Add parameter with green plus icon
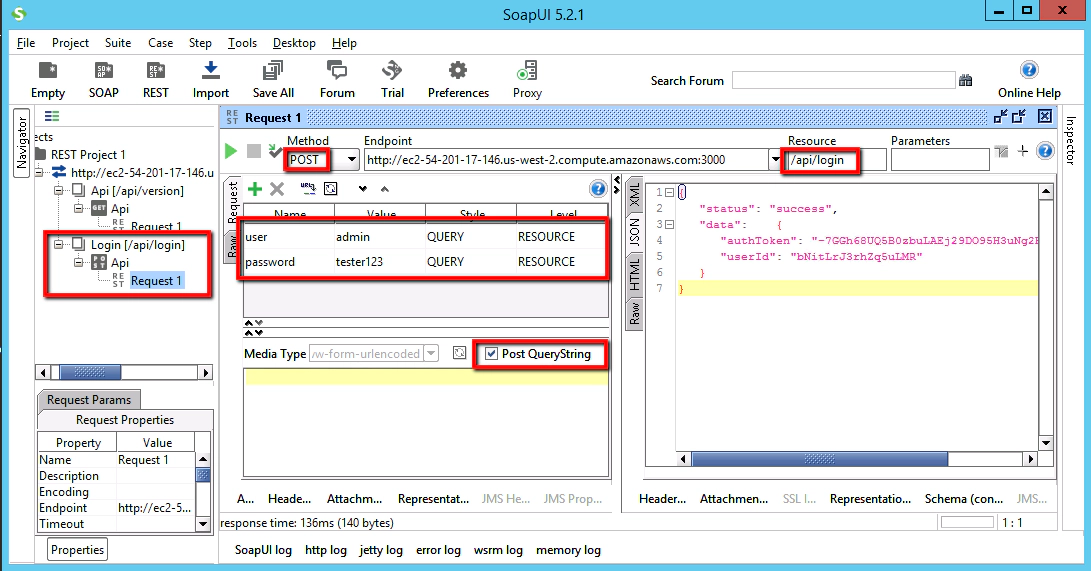Screen dimensions: 1091x571 pyautogui.click(x=255, y=188)
